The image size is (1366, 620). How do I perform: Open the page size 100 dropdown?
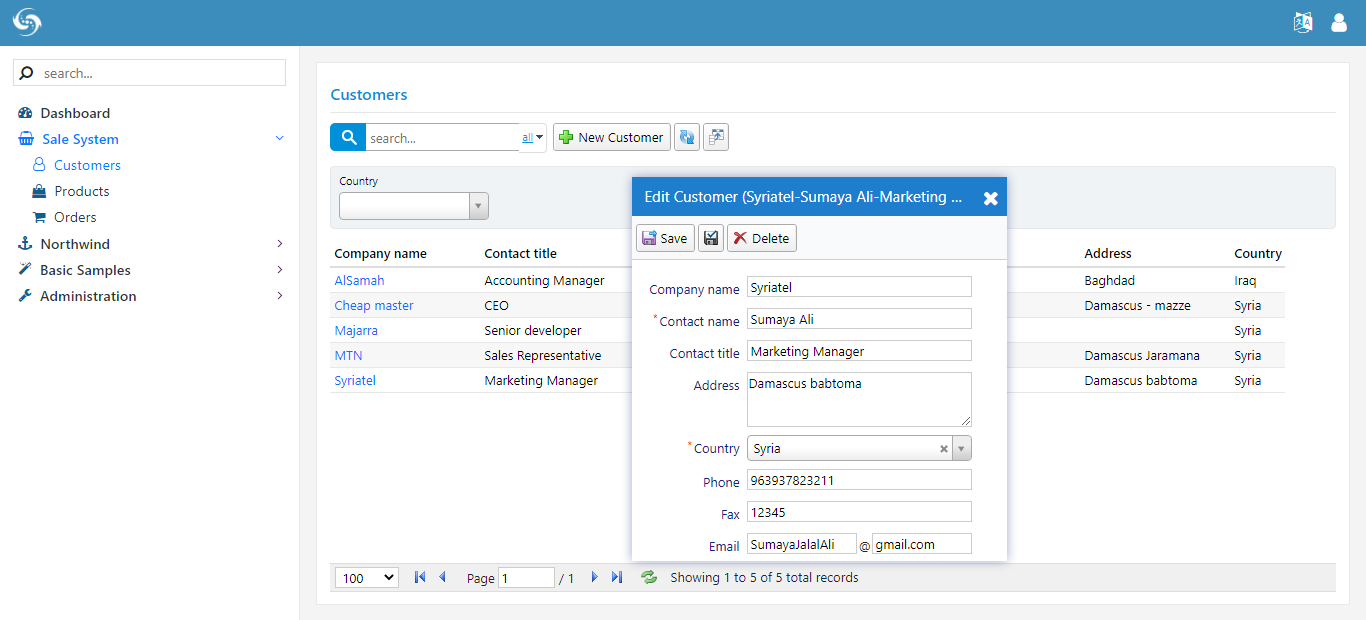tap(368, 578)
